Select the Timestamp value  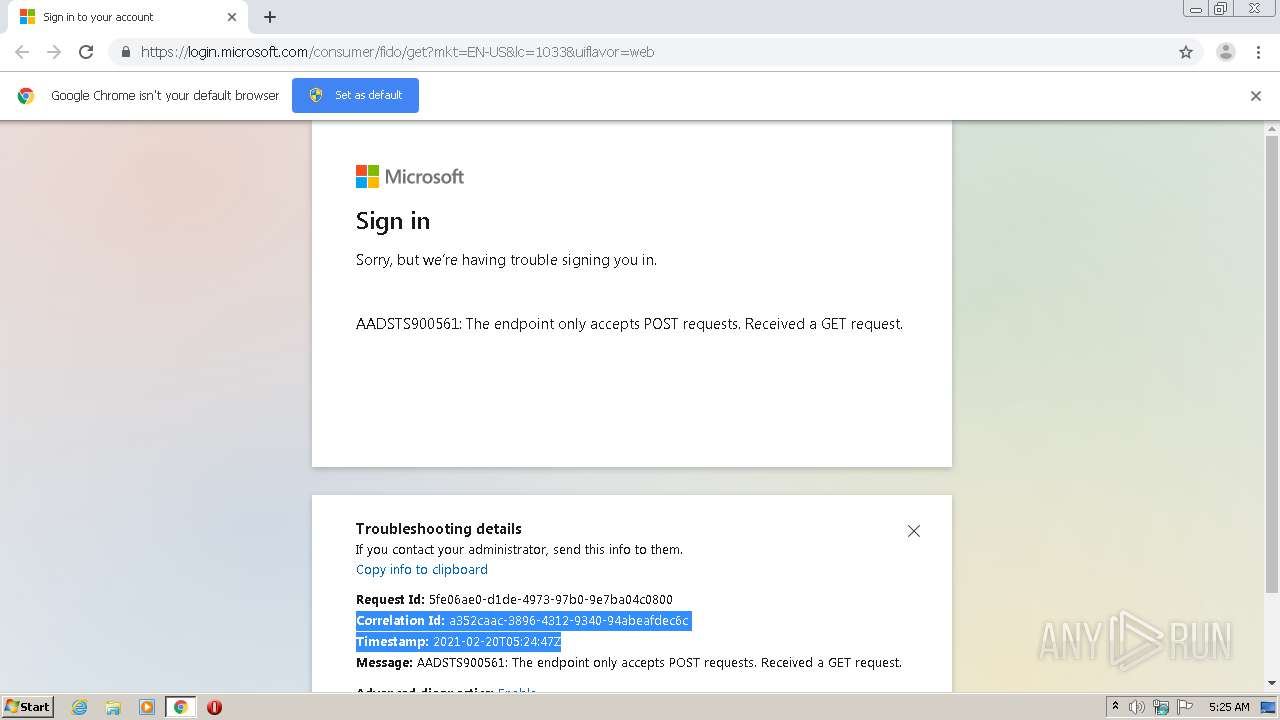[x=497, y=642]
